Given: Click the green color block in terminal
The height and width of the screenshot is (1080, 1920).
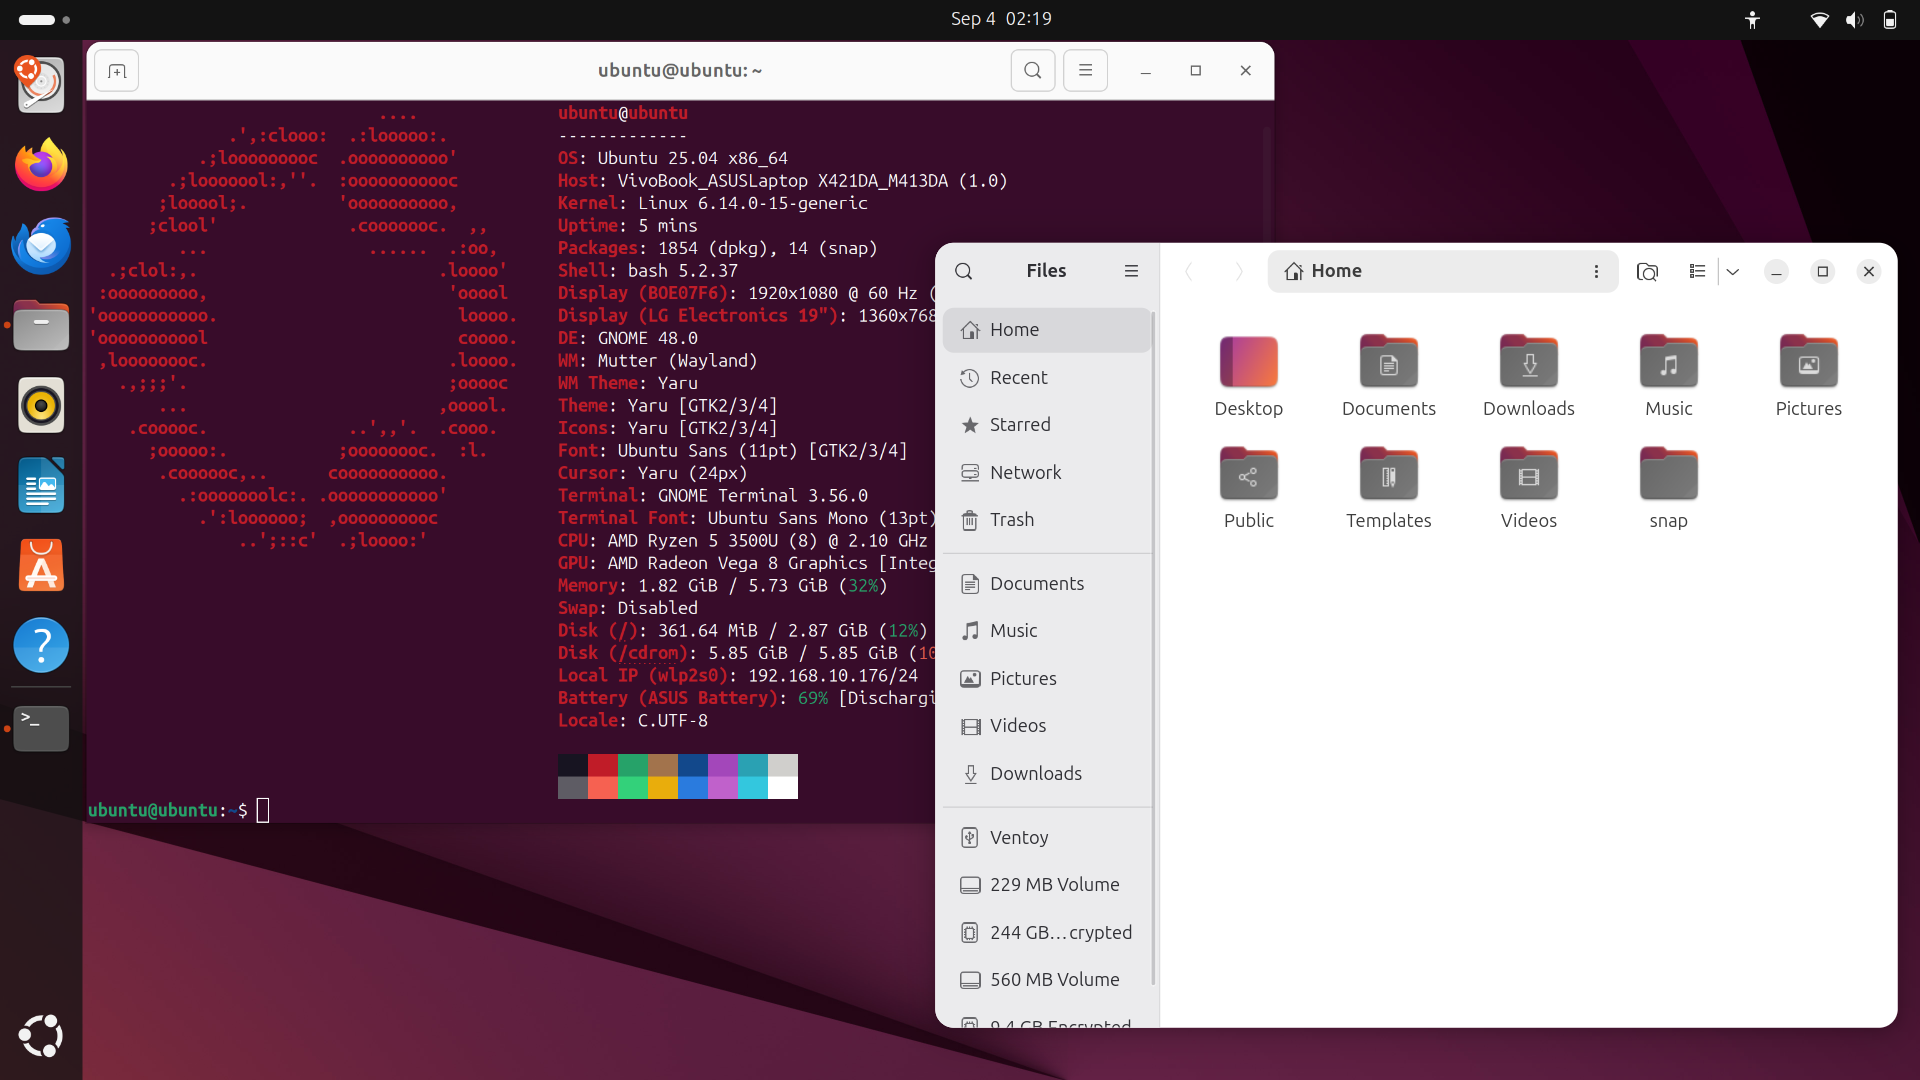Looking at the screenshot, I should point(633,765).
